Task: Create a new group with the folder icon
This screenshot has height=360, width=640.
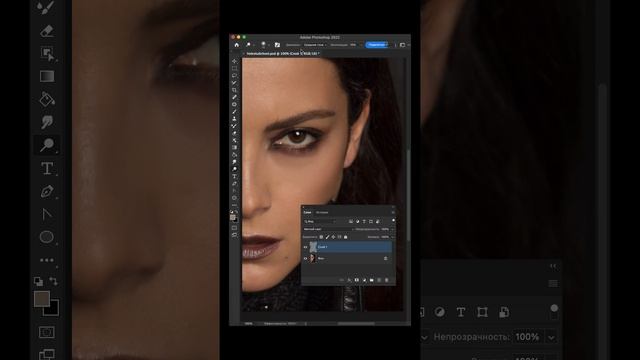Action: 371,280
